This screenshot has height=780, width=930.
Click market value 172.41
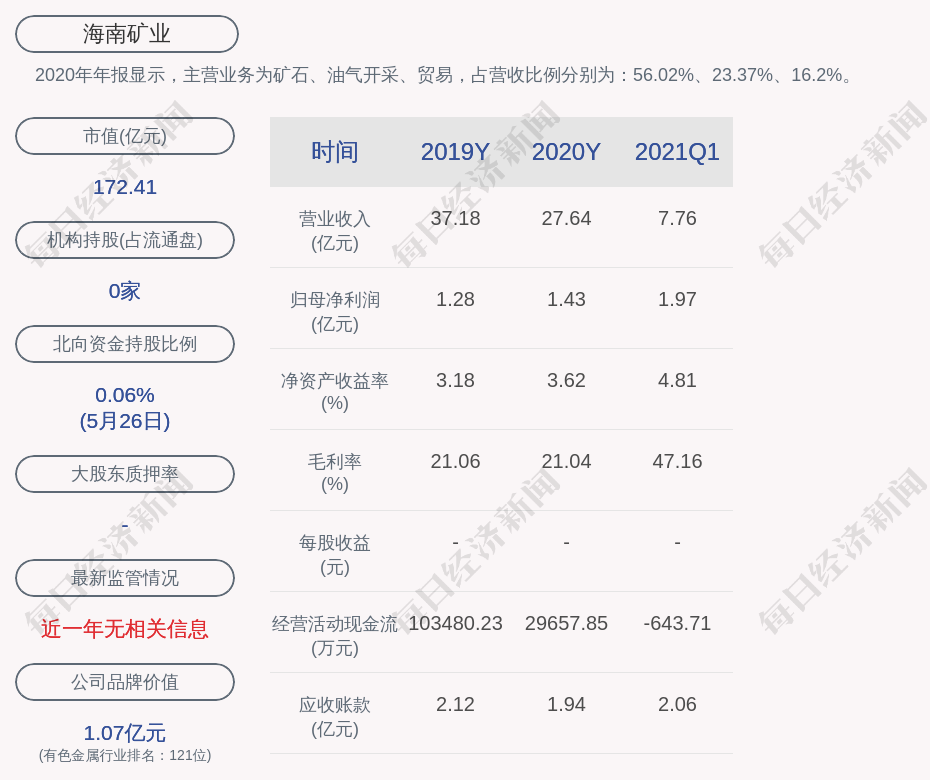pyautogui.click(x=125, y=187)
